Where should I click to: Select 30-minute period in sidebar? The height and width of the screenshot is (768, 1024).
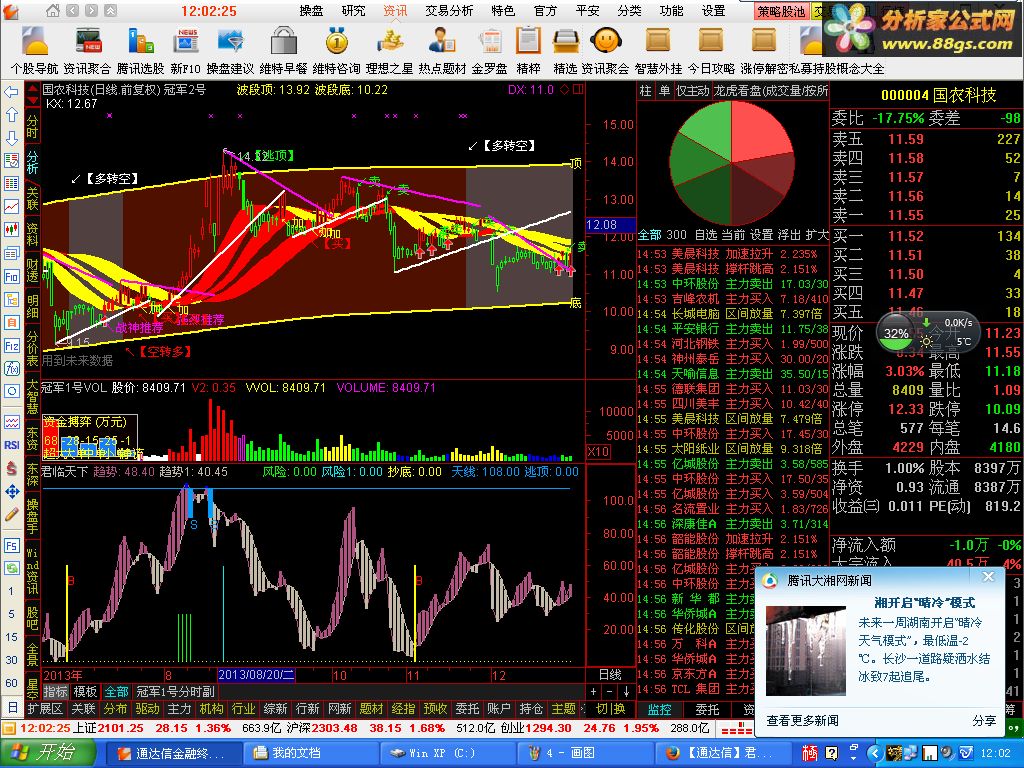click(x=11, y=660)
